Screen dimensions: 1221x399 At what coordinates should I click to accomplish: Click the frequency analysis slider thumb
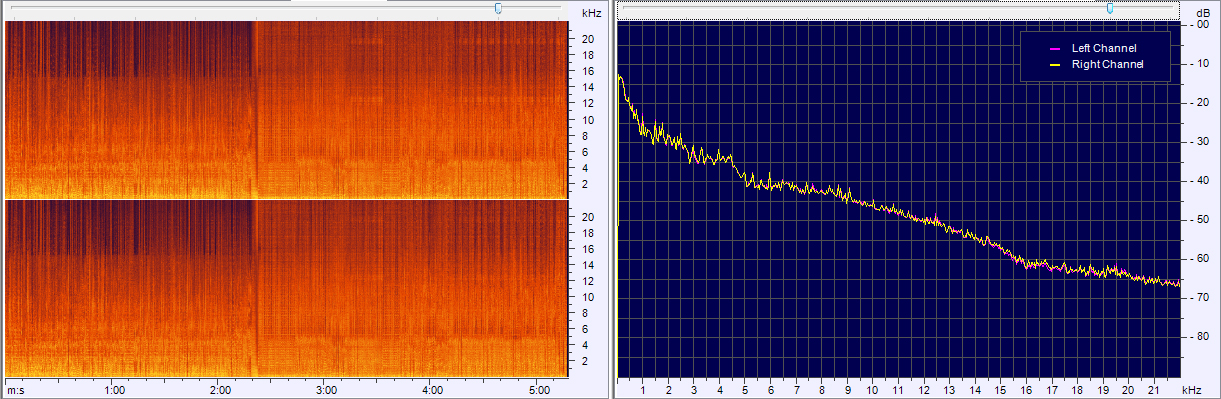pos(1110,8)
